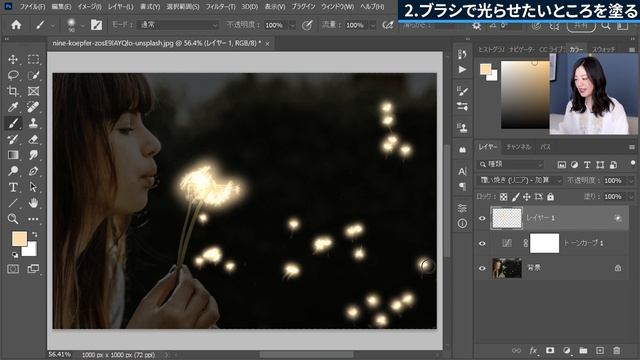Screen dimensions: 640x360
Task: Select the History Brush tool
Action: coord(13,139)
